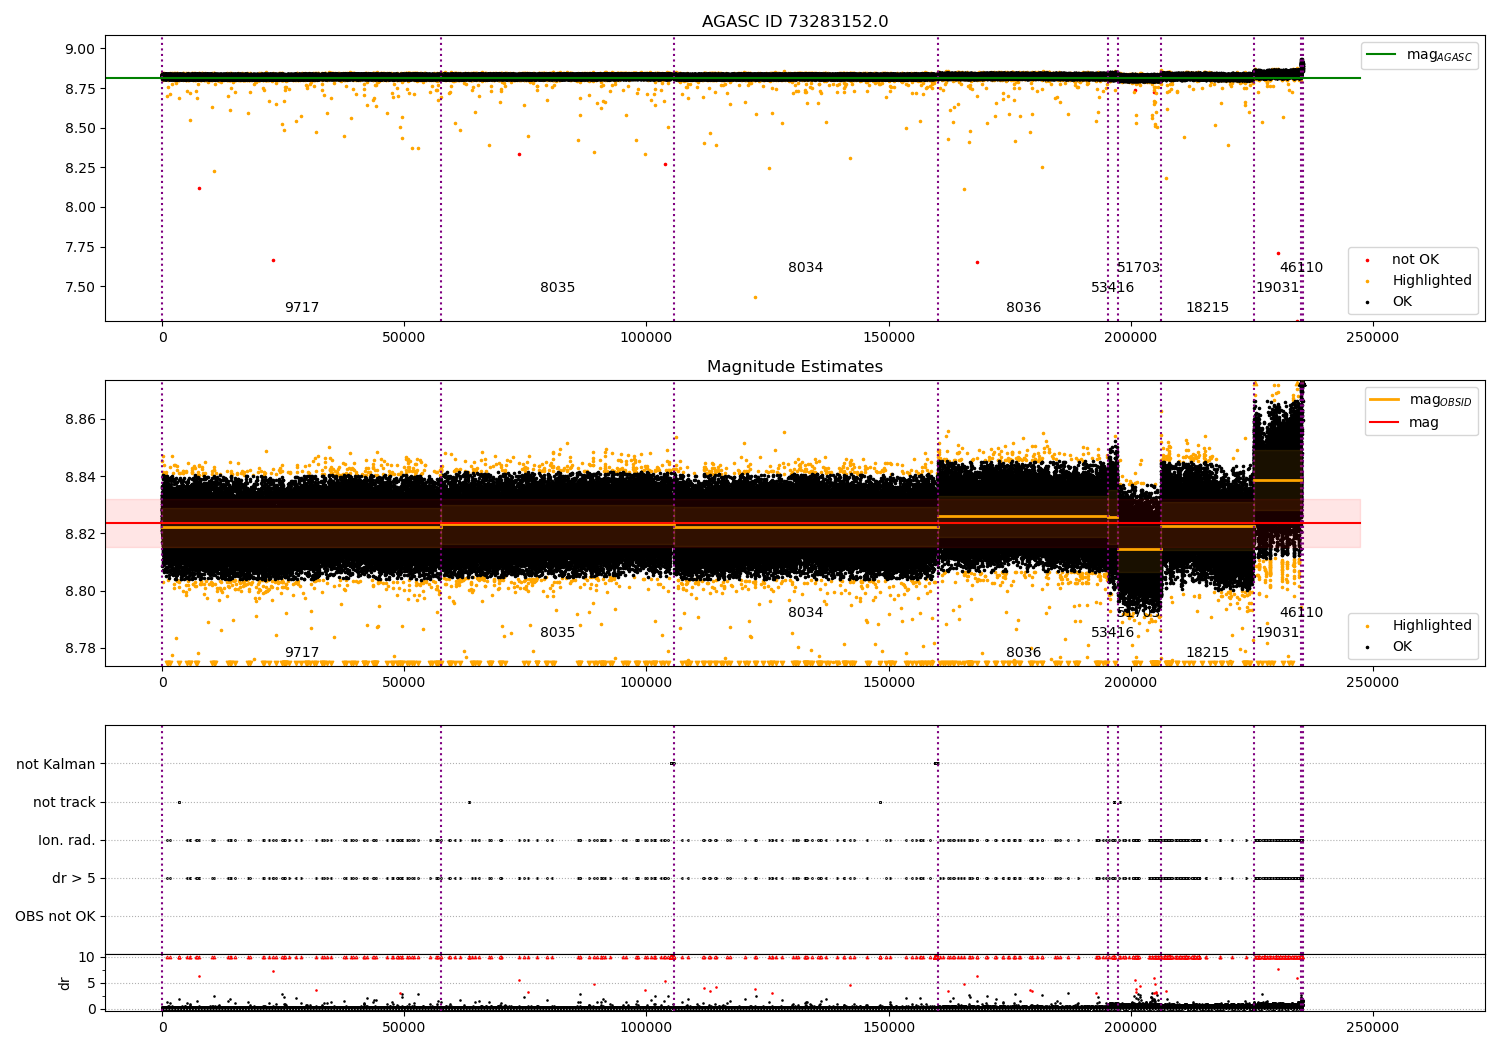Click the 'OBS not OK' row label

tap(56, 917)
